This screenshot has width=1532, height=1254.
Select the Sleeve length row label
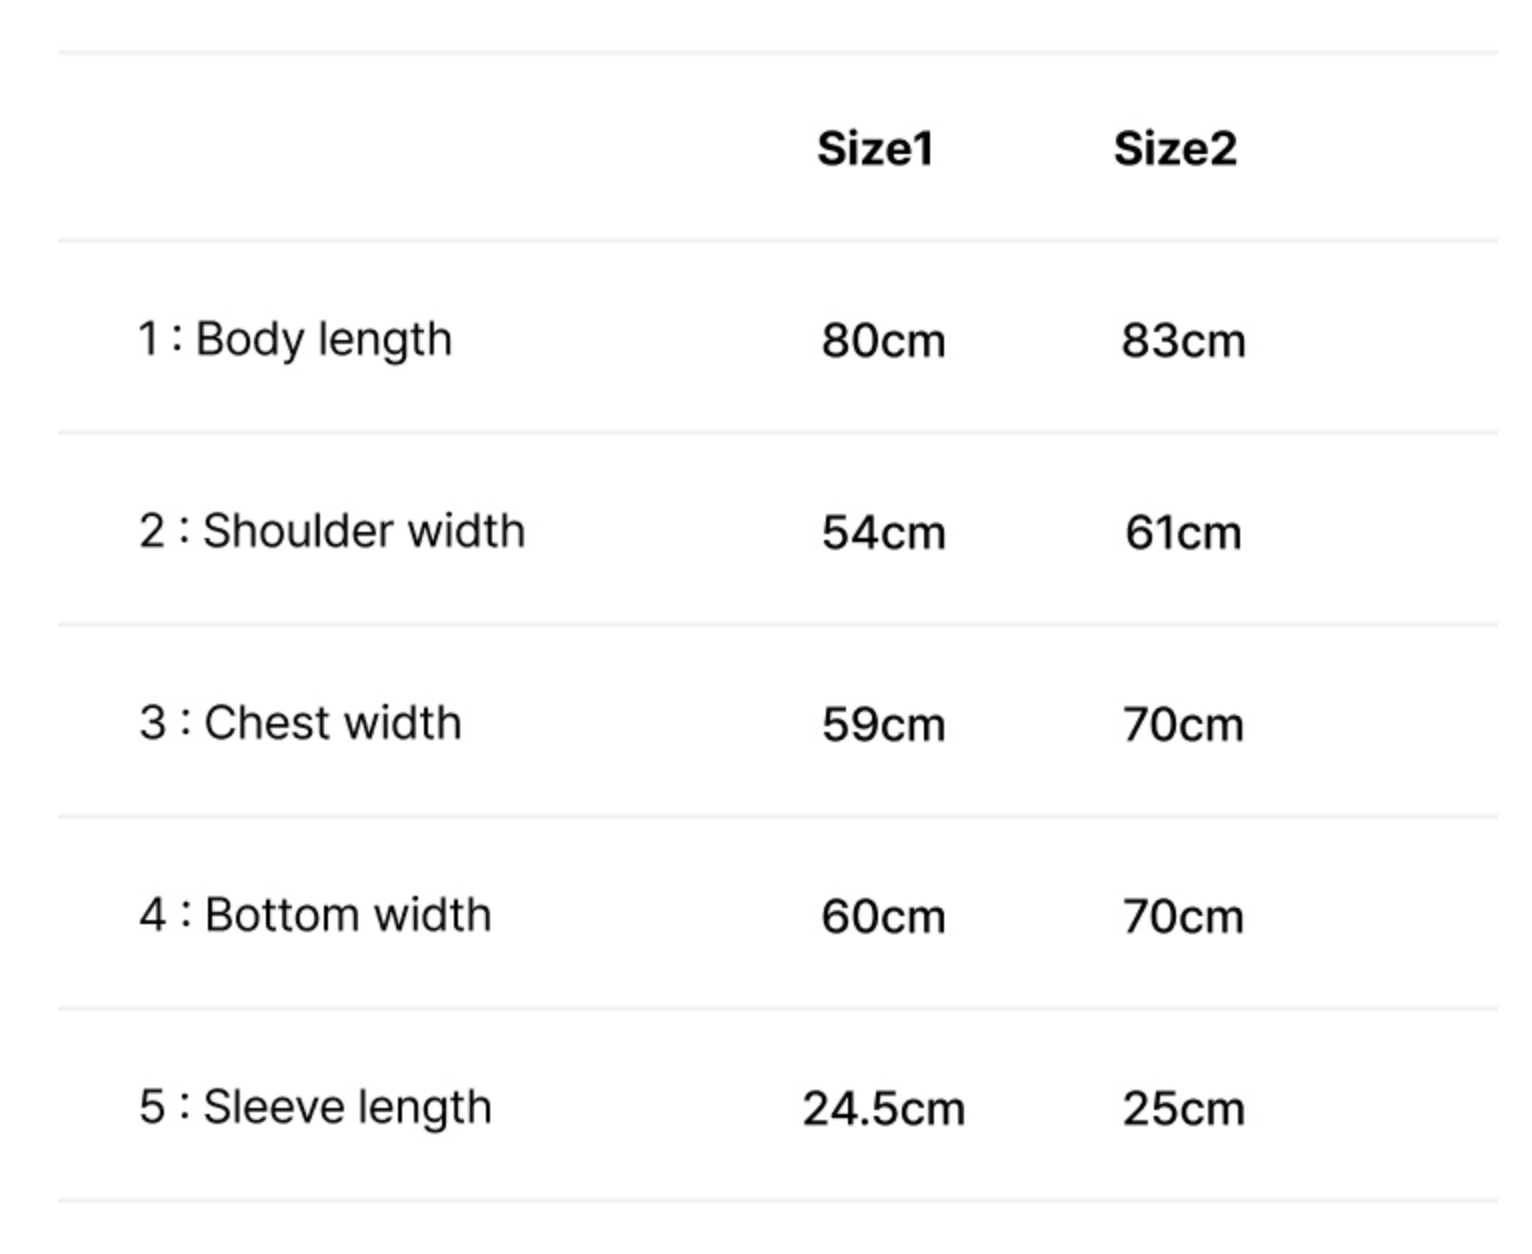coord(347,1107)
